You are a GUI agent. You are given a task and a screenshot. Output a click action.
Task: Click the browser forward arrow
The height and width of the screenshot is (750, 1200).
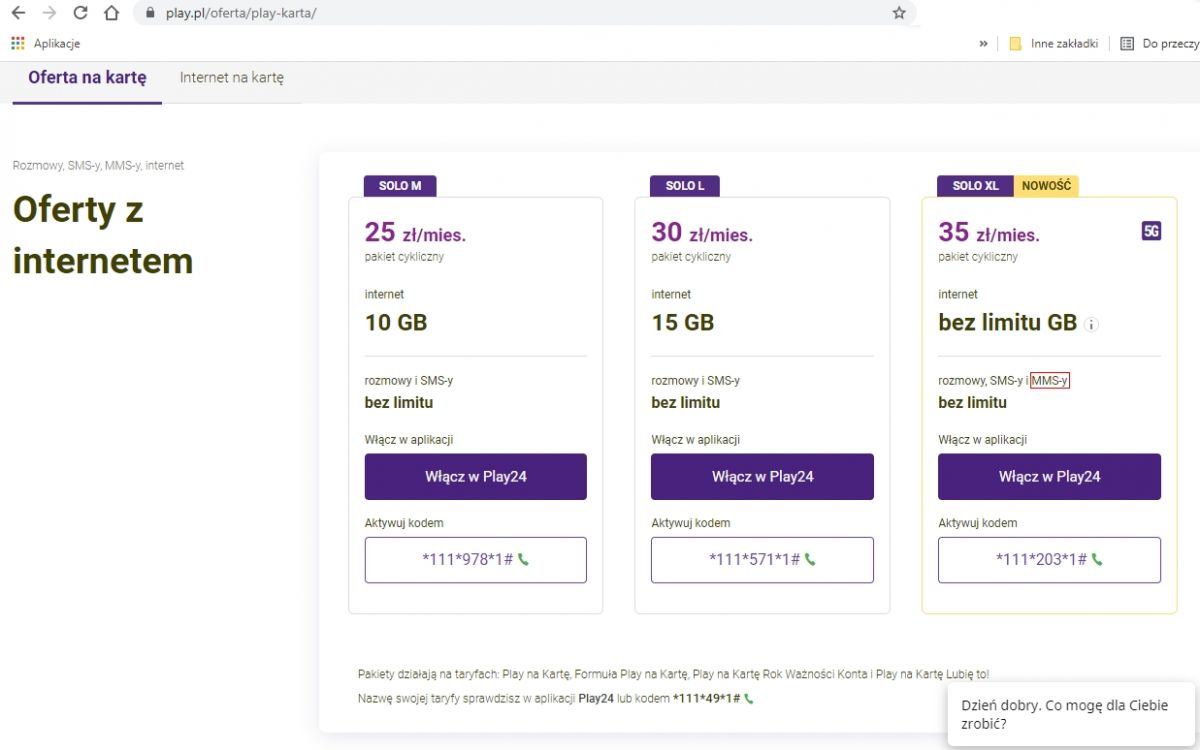(x=49, y=13)
